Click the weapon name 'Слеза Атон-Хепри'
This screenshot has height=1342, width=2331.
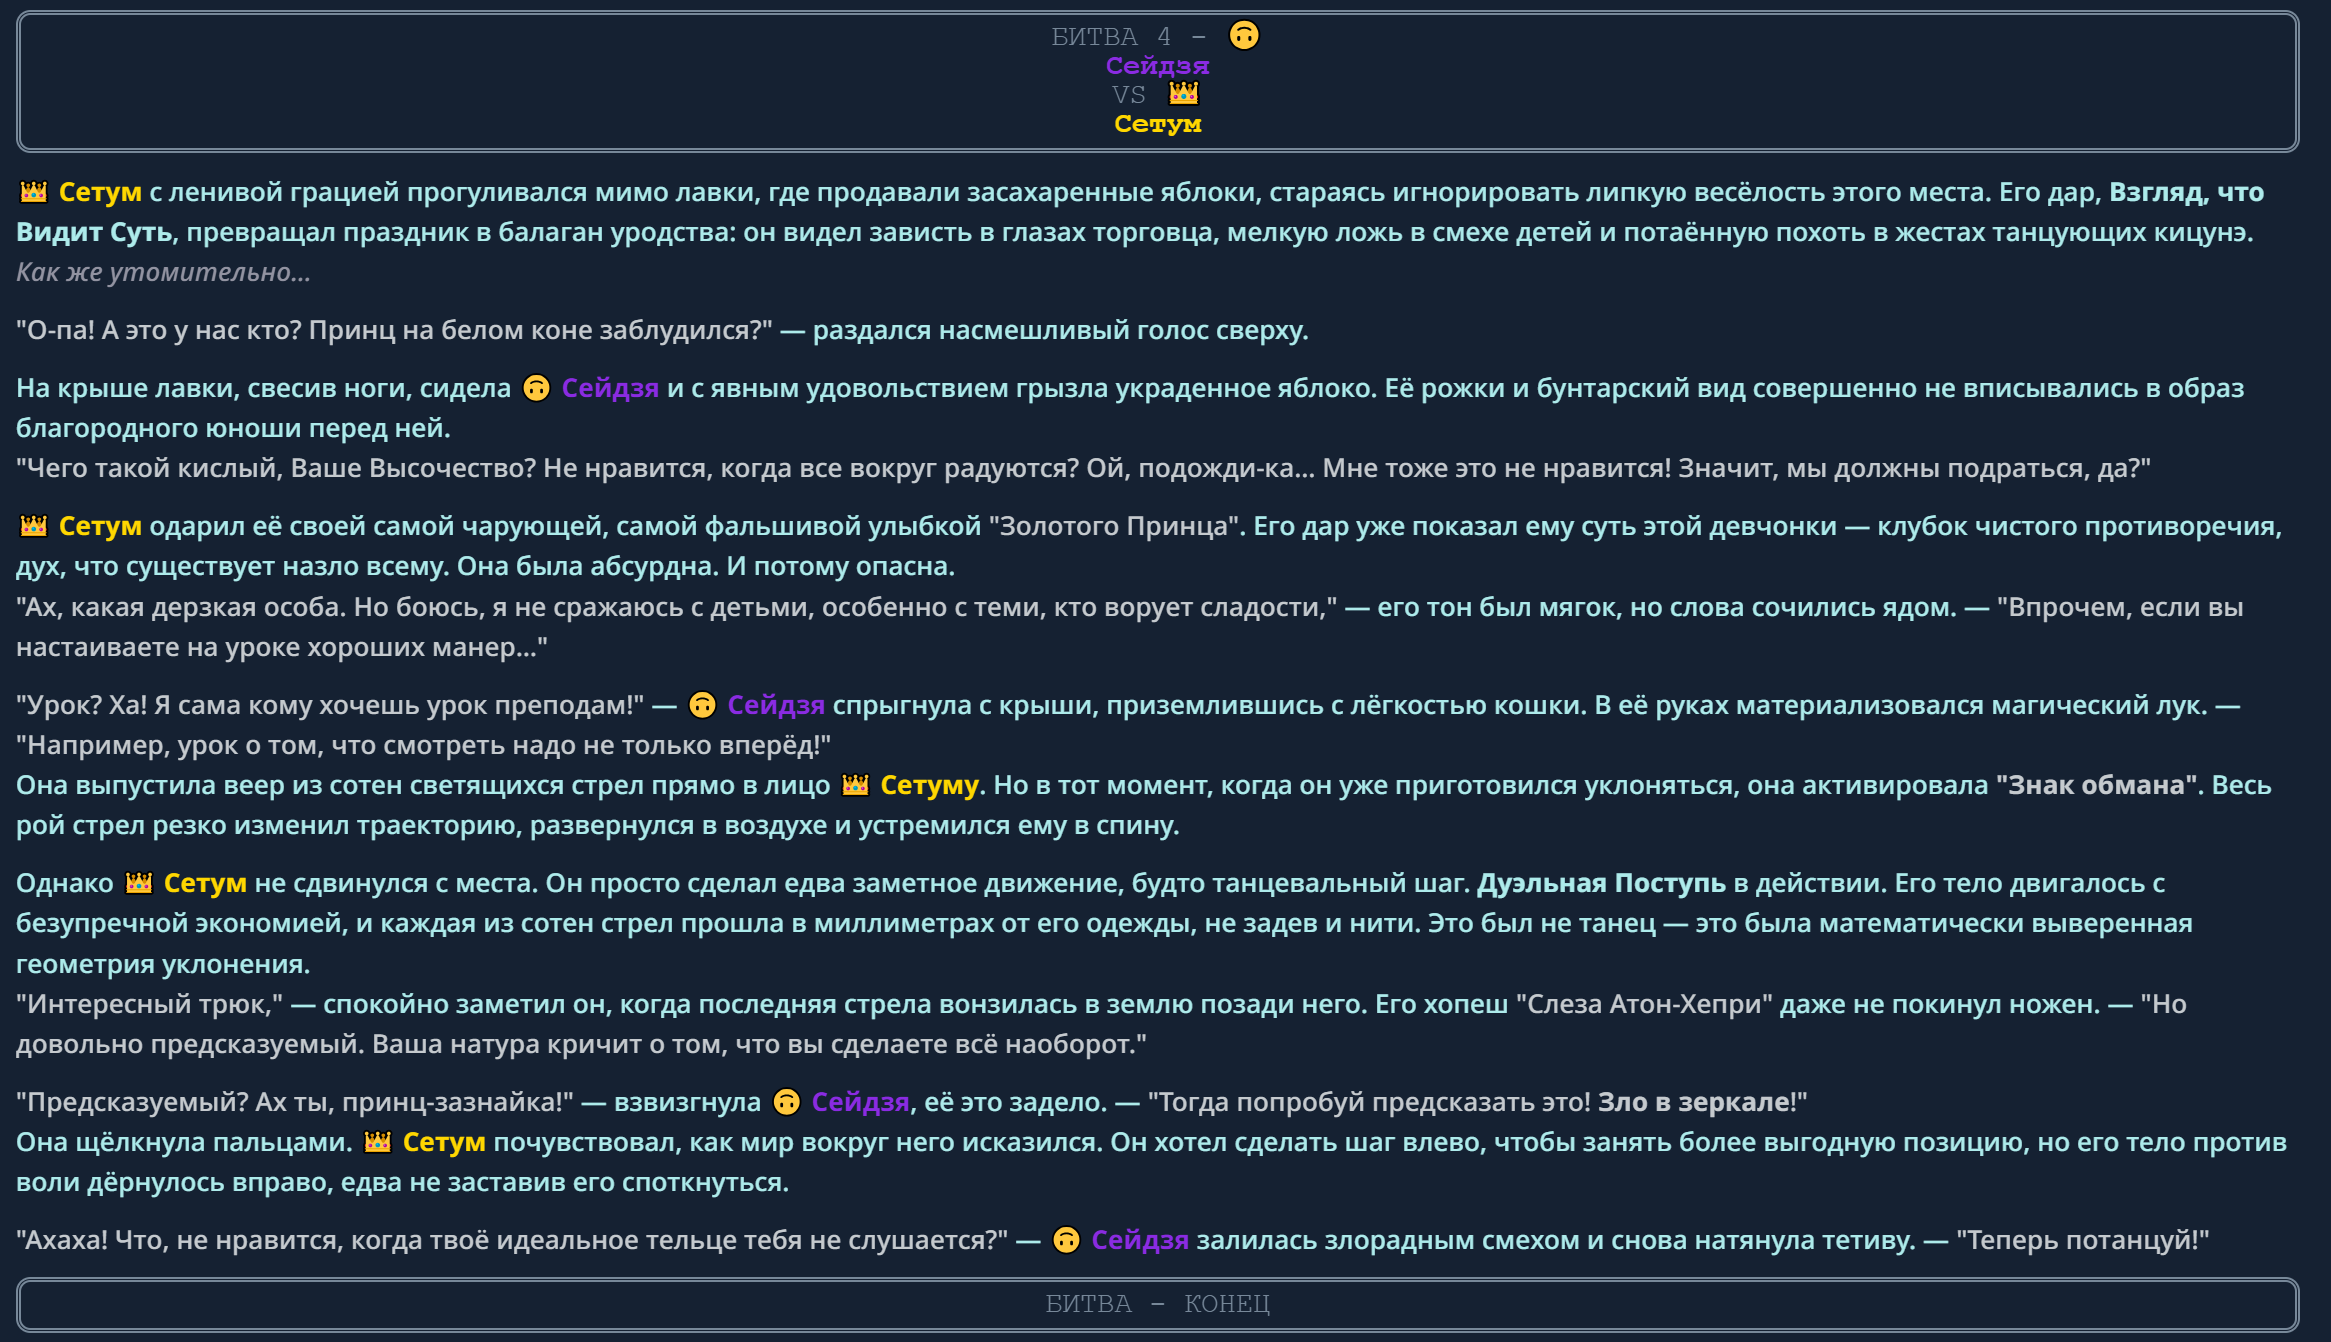1644,1004
